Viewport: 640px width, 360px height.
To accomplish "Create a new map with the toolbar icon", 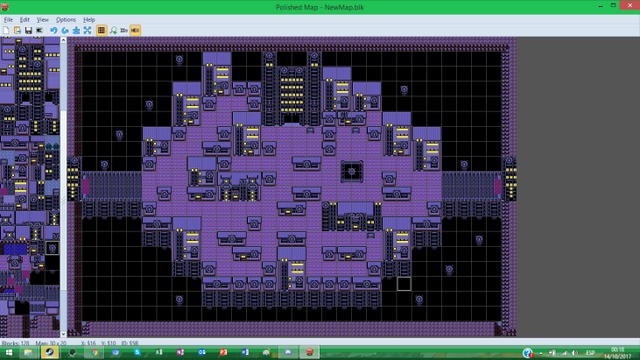I will (x=6, y=30).
